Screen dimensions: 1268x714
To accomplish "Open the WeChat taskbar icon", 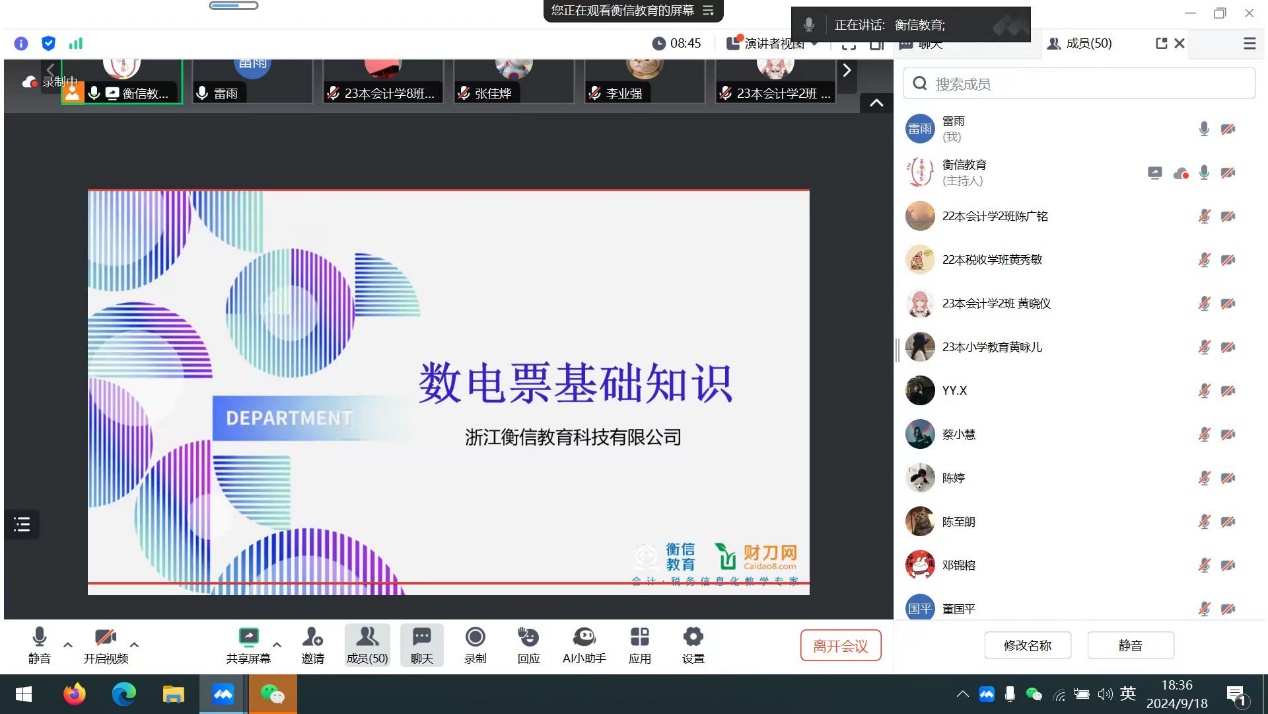I will tap(272, 694).
